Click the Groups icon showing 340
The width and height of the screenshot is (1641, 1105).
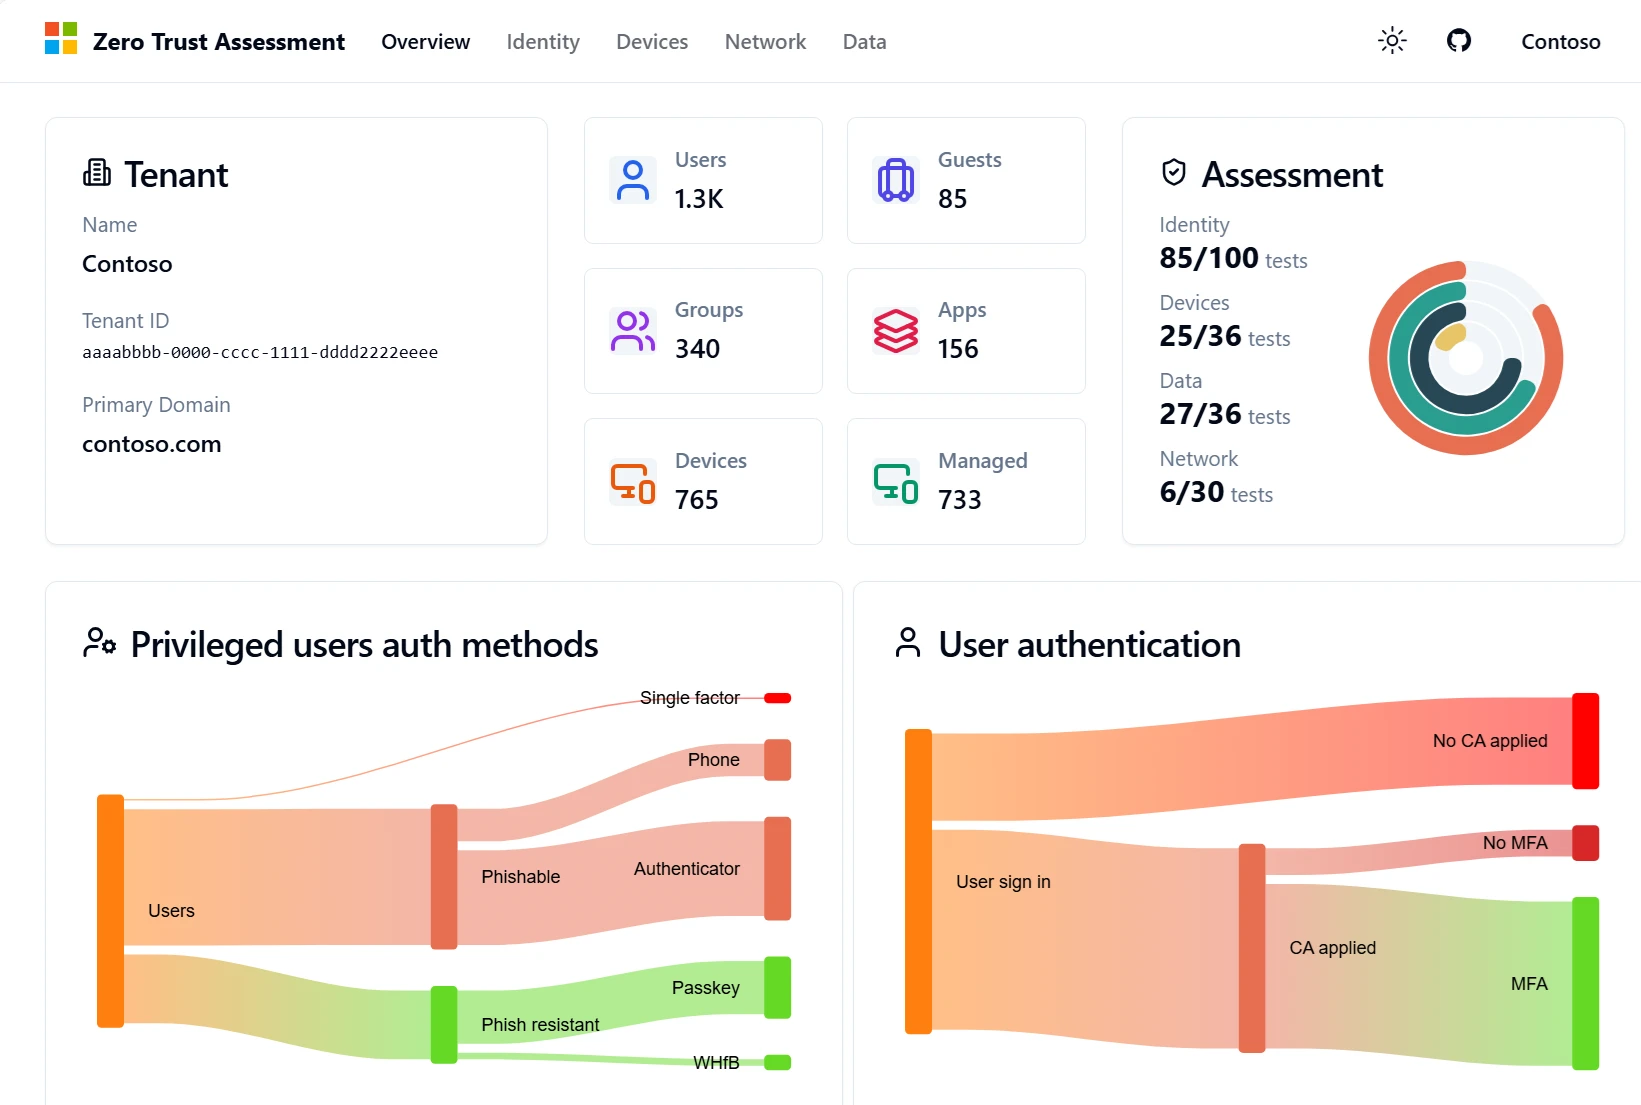[x=632, y=331]
